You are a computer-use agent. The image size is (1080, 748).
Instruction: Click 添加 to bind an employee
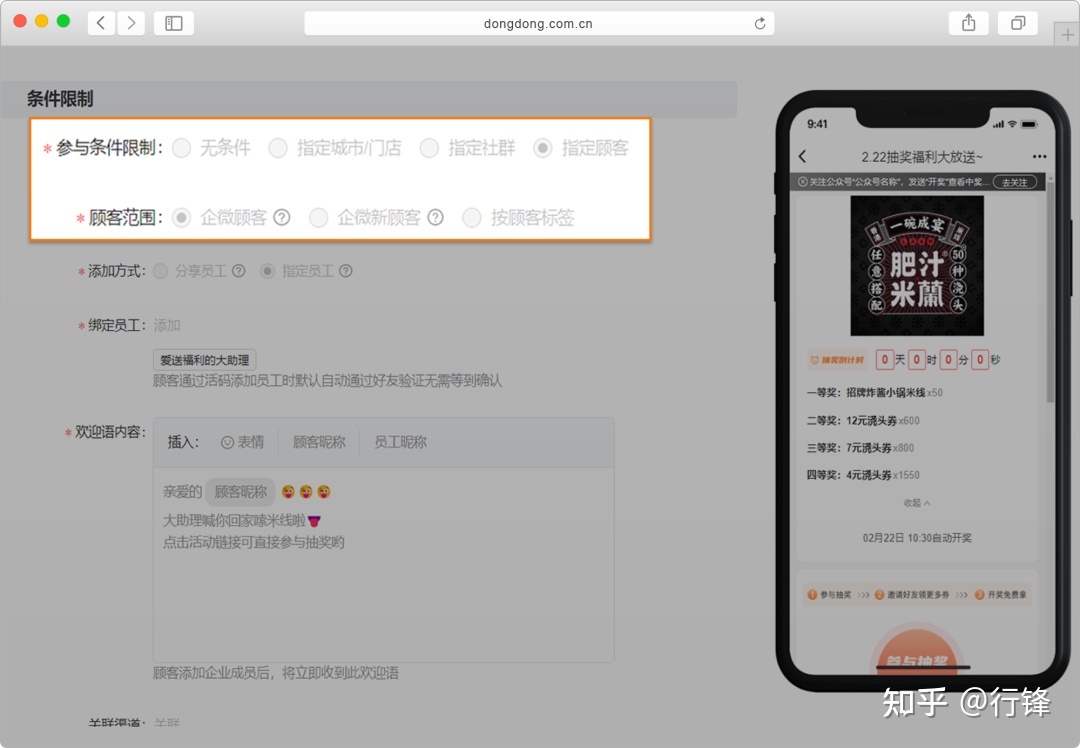click(x=167, y=326)
